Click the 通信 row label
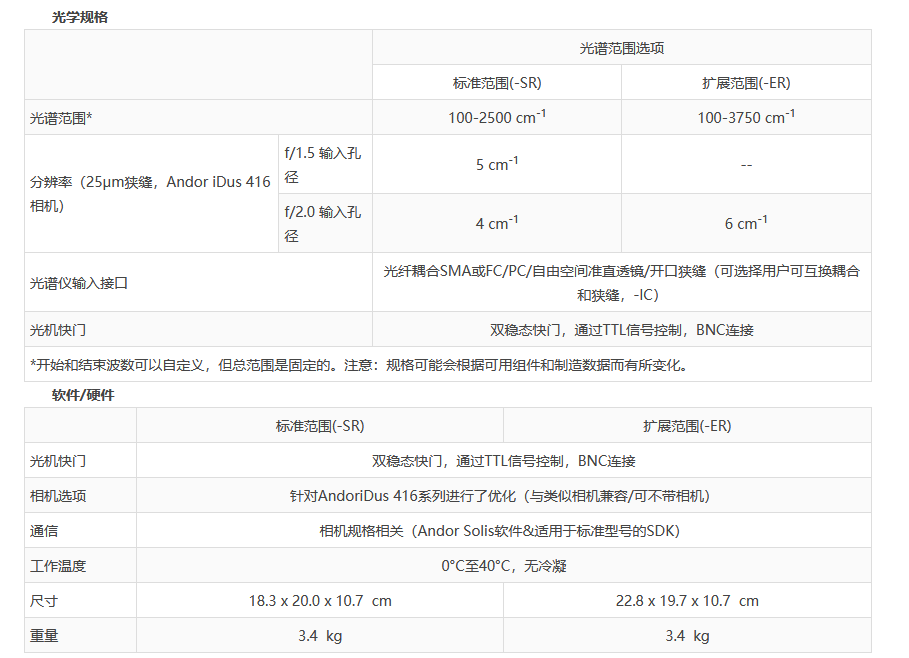This screenshot has height=658, width=909. [x=44, y=531]
